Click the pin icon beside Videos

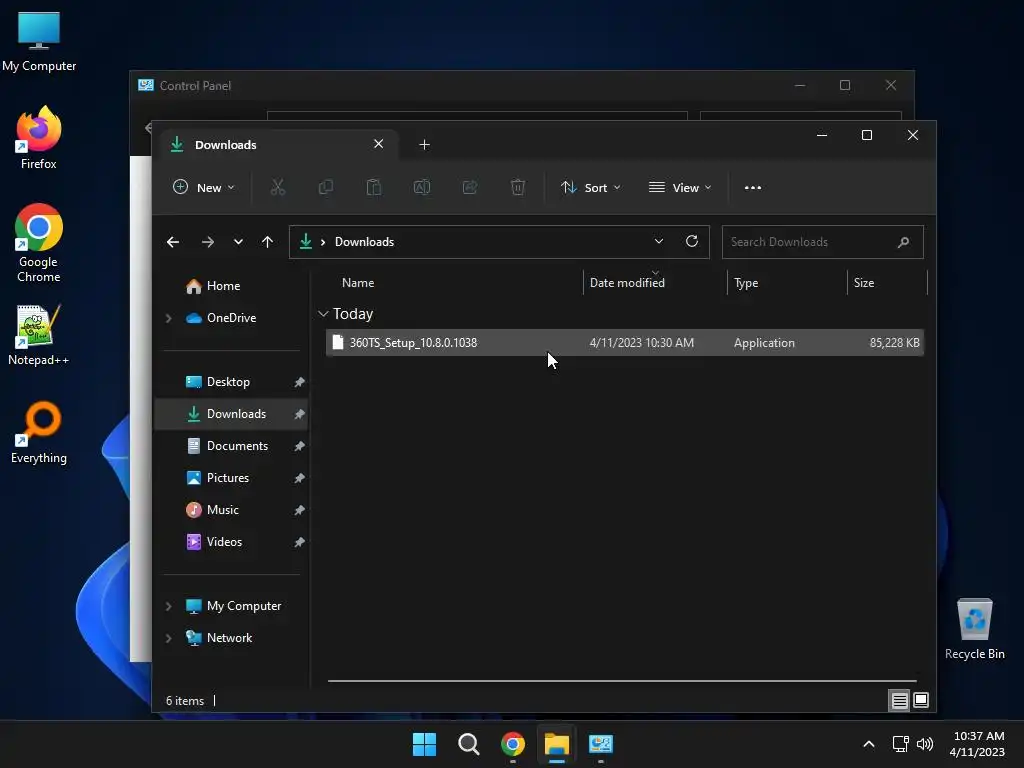coord(299,542)
